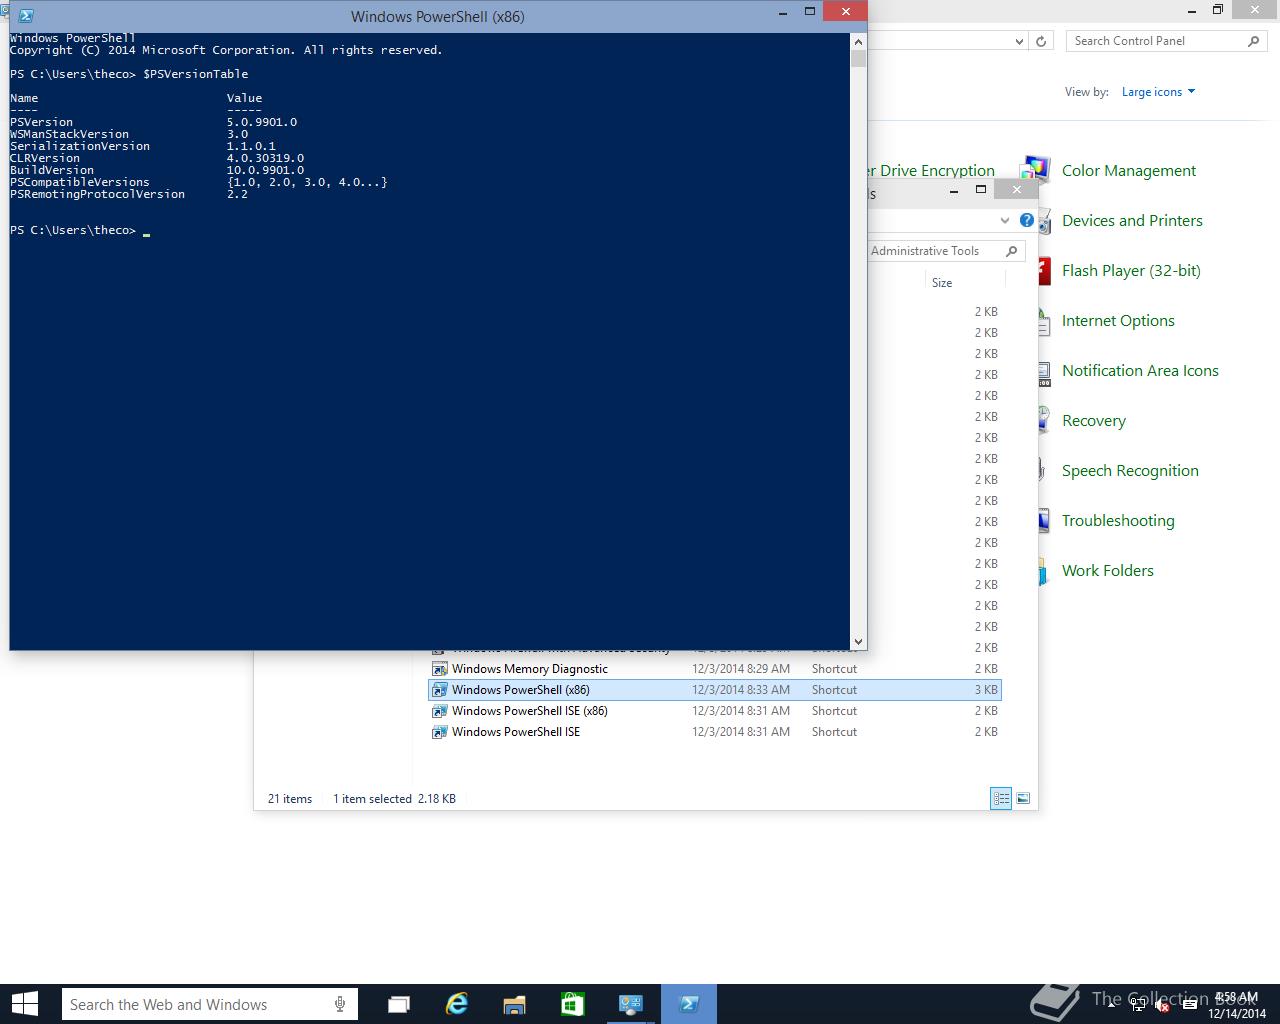This screenshot has width=1280, height=1024.
Task: Select Windows PowerShell (x86) shortcut
Action: [715, 690]
